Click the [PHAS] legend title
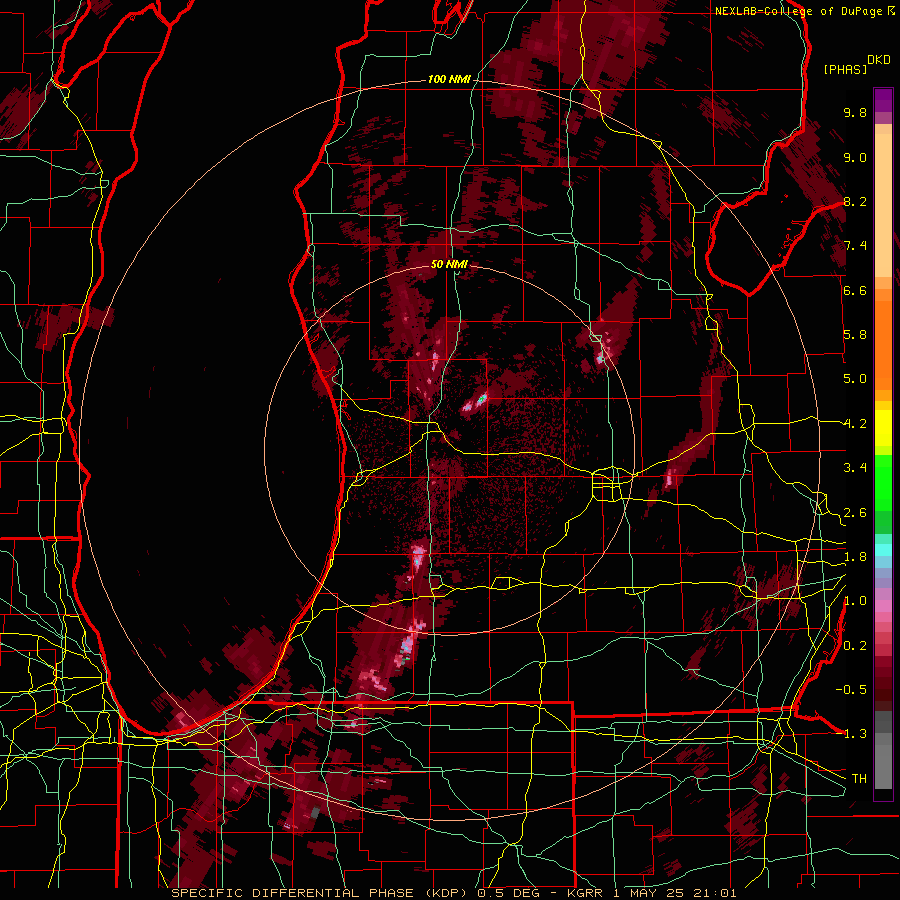This screenshot has width=900, height=900. point(845,69)
